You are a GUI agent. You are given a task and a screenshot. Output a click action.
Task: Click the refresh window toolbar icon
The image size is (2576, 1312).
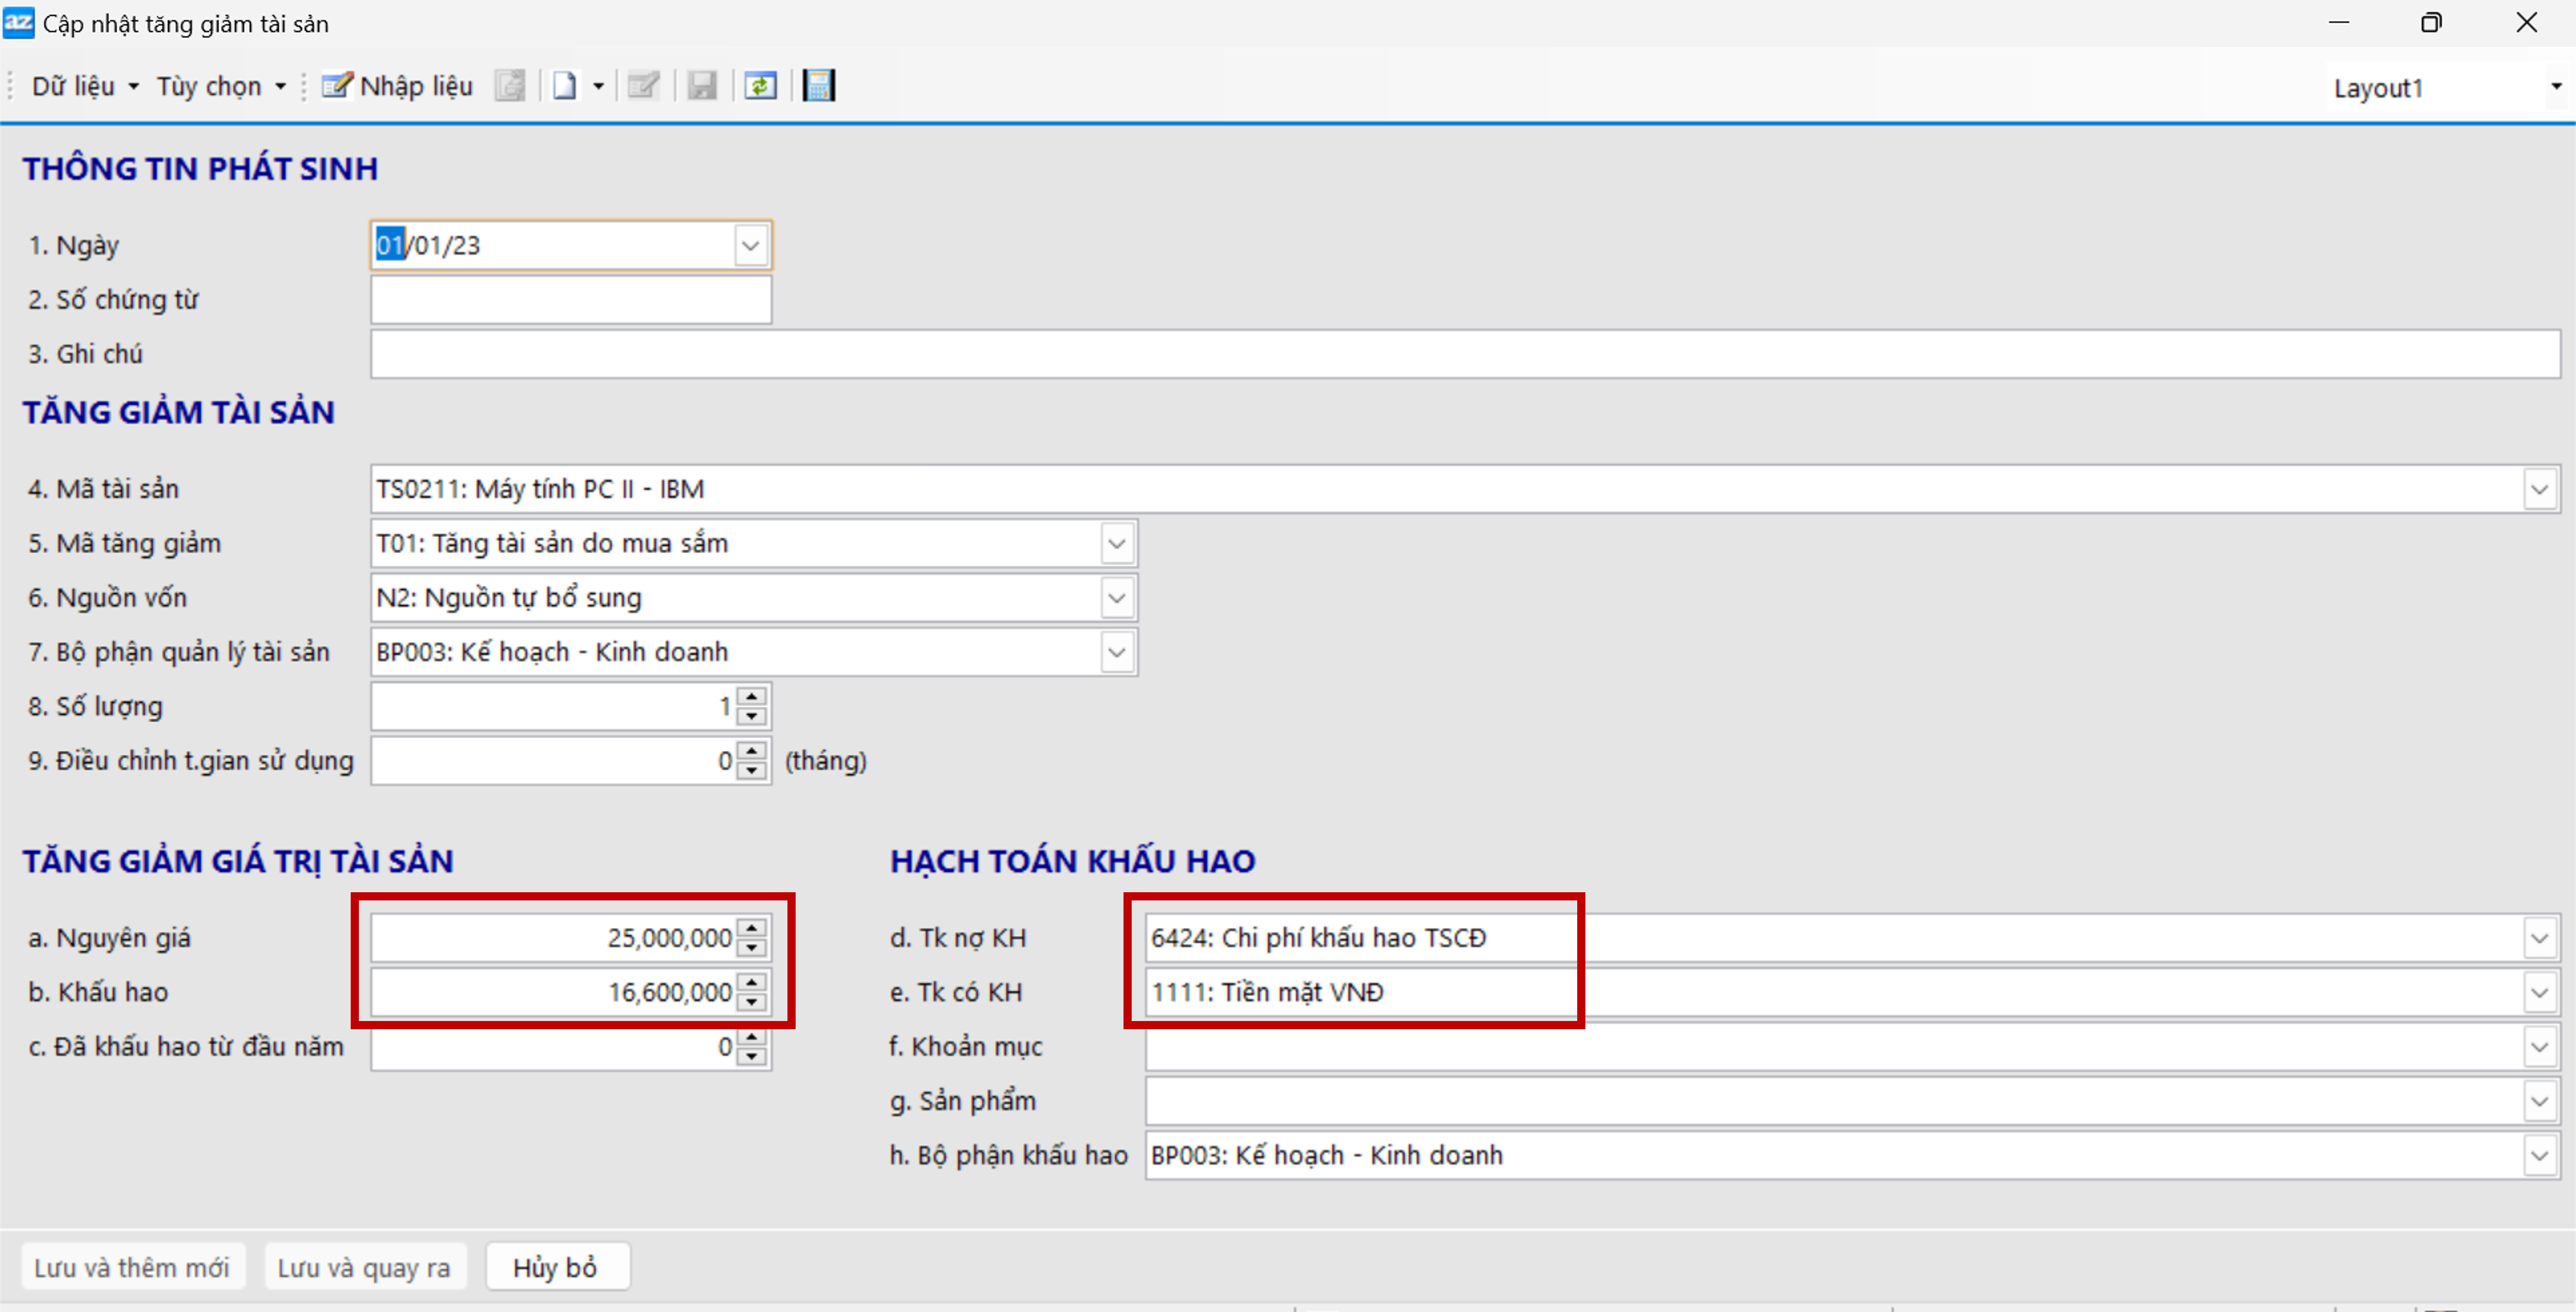760,86
